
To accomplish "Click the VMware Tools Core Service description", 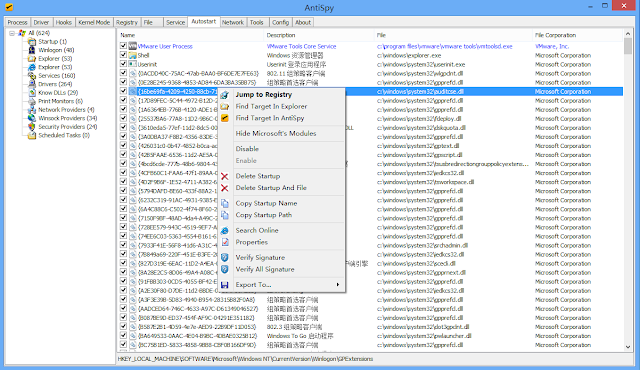I will (x=302, y=47).
